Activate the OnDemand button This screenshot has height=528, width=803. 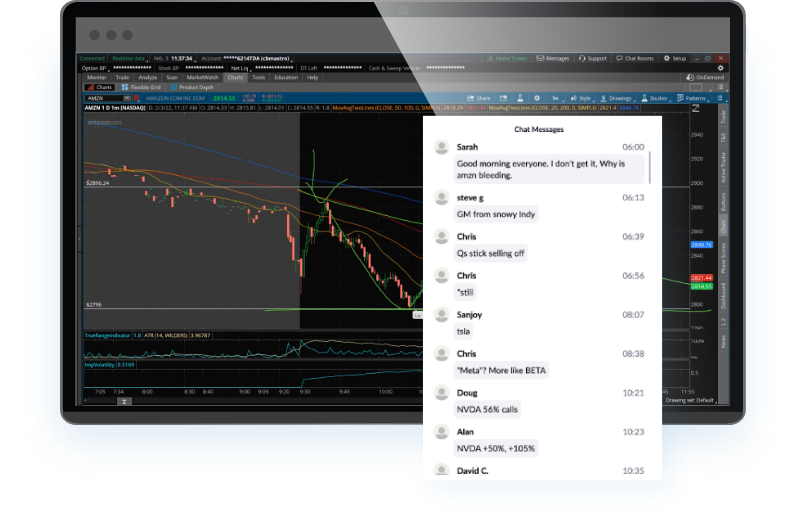(x=705, y=77)
